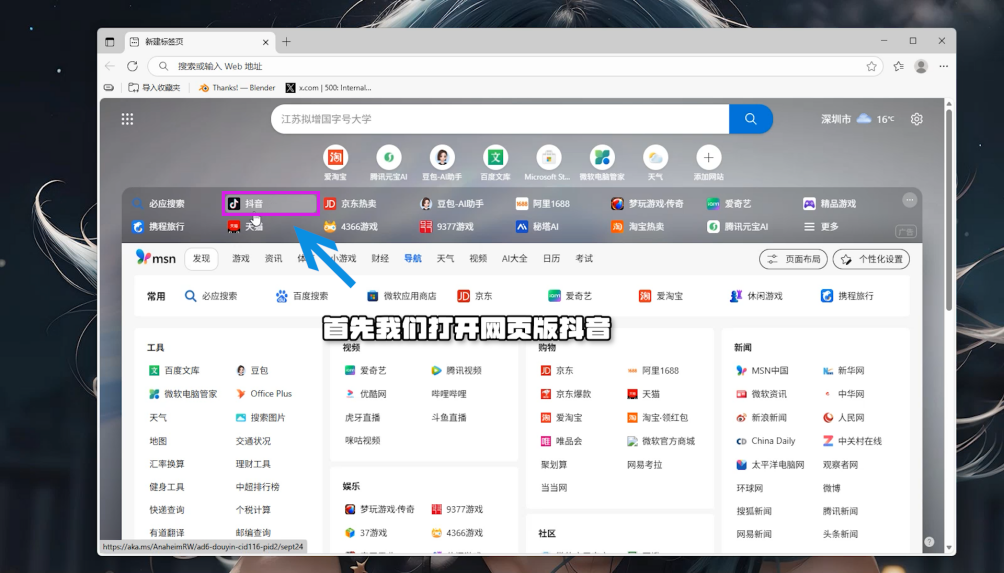The width and height of the screenshot is (1004, 573).
Task: Open page settings gear icon
Action: 916,119
